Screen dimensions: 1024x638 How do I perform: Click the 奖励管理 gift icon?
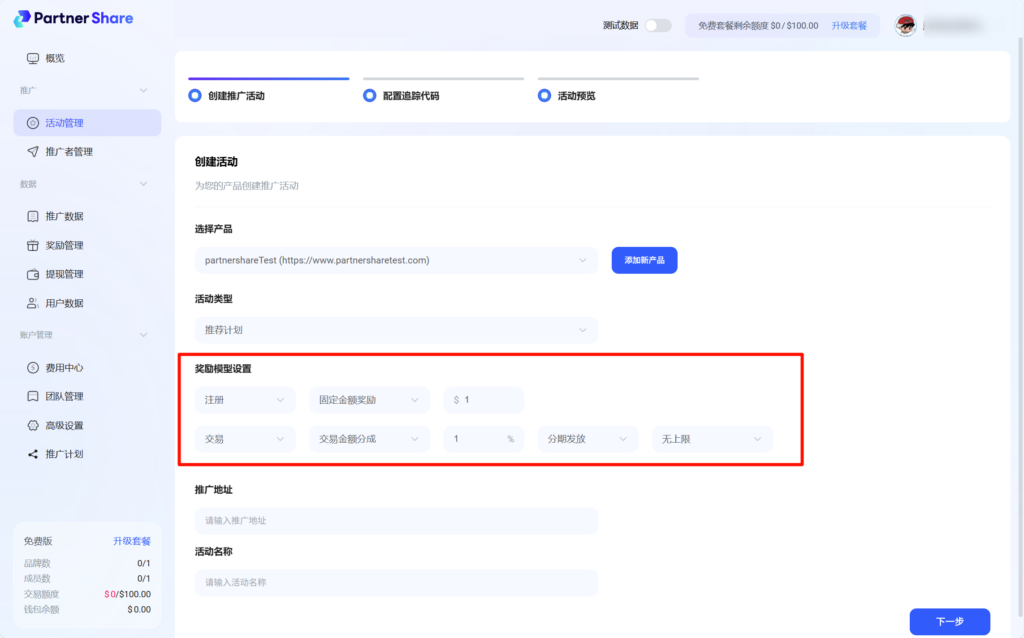click(x=33, y=245)
